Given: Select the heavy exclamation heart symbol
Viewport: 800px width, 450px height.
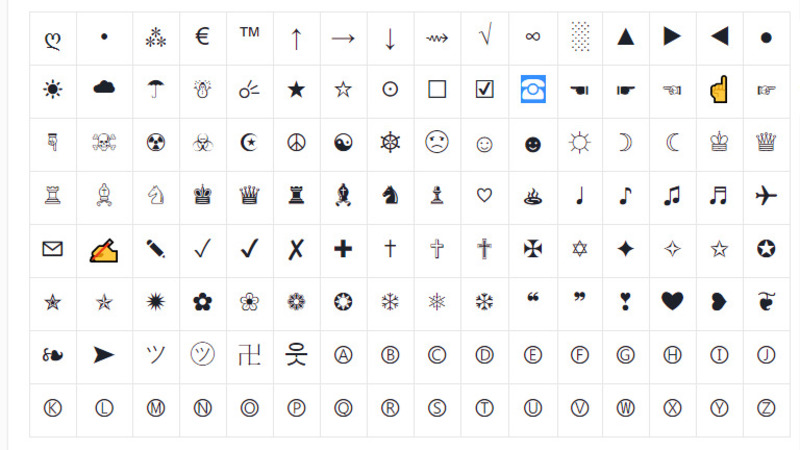Looking at the screenshot, I should click(x=626, y=302).
